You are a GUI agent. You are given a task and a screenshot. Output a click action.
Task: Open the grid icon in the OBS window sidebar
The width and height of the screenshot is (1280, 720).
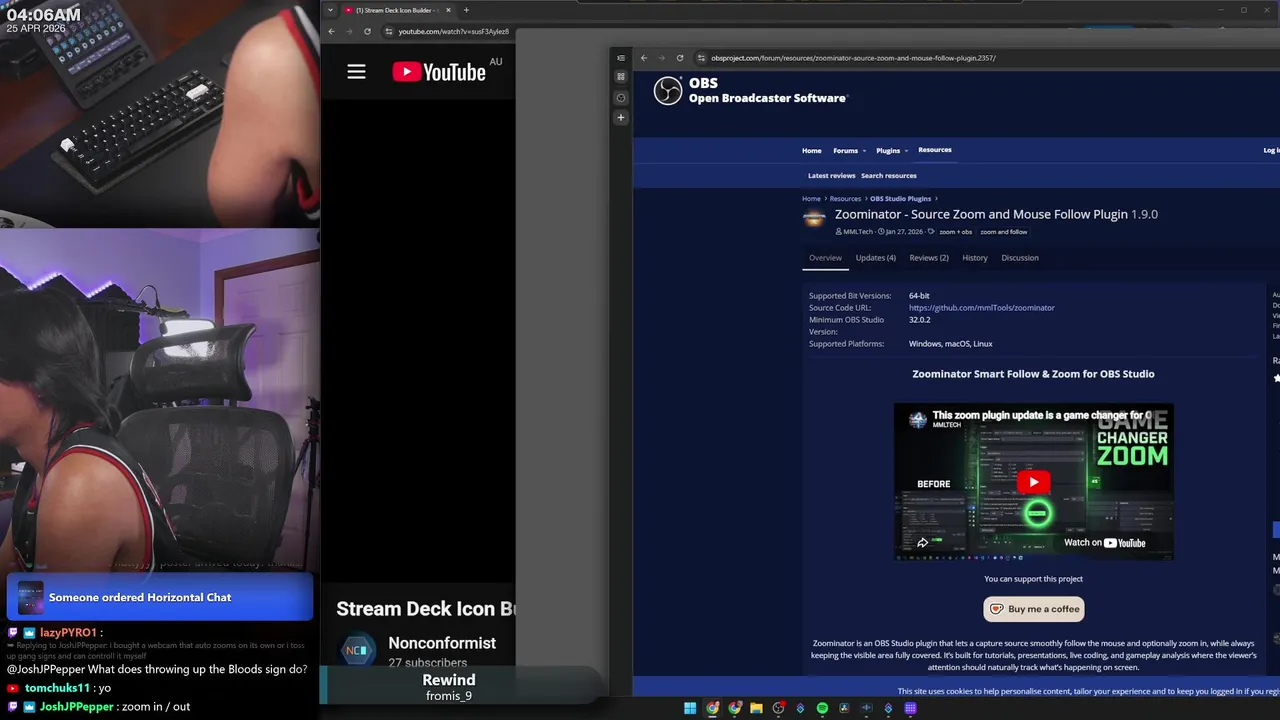pos(621,77)
